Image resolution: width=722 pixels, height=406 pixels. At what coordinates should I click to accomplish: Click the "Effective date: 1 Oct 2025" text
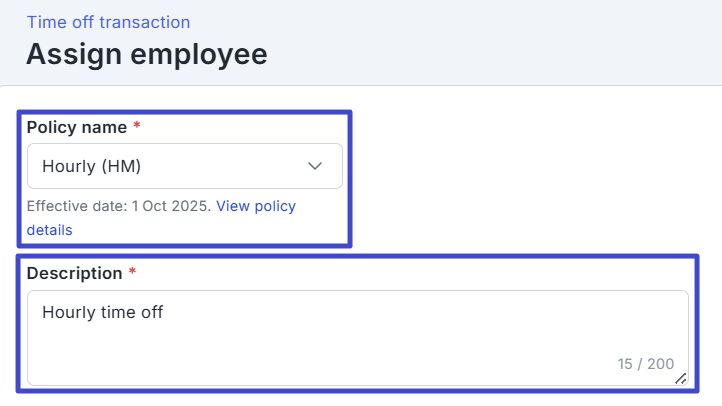point(118,206)
